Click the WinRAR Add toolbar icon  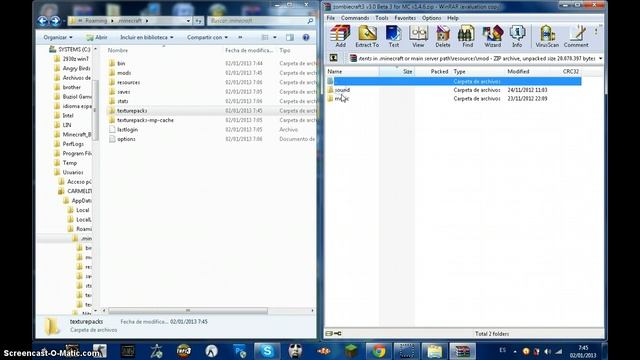click(x=340, y=36)
